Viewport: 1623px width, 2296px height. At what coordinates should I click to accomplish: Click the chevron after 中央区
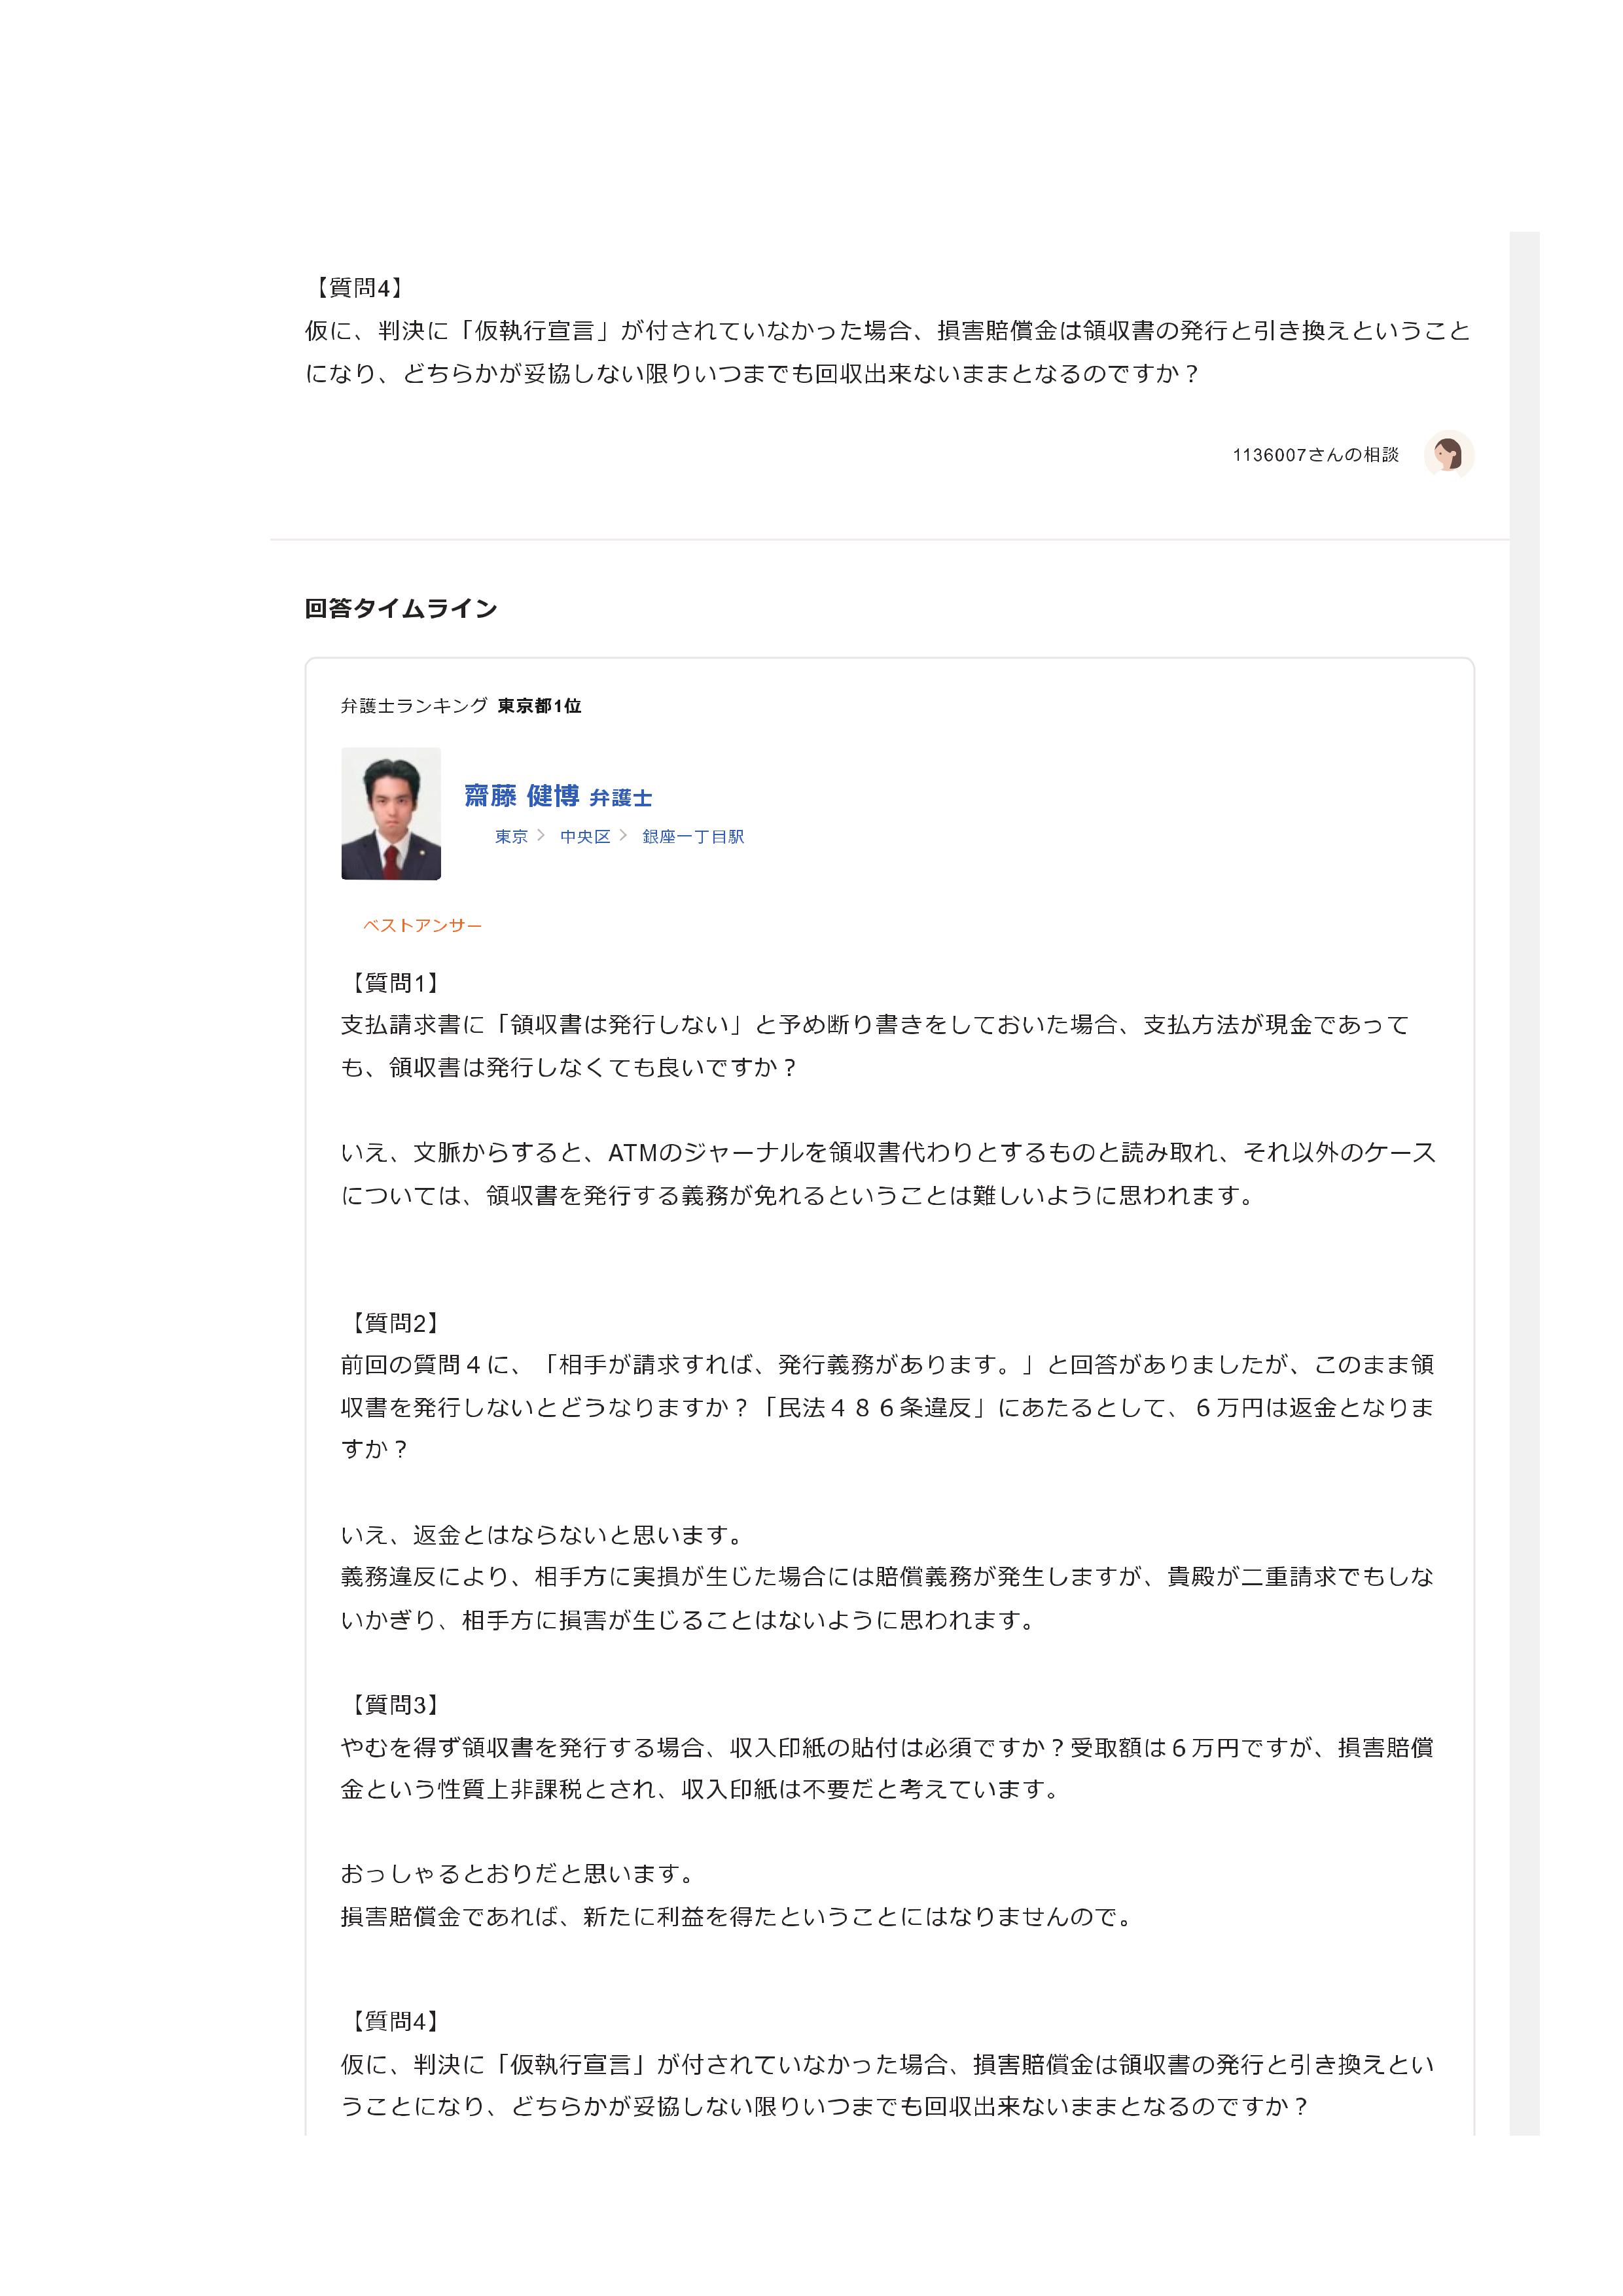coord(623,836)
